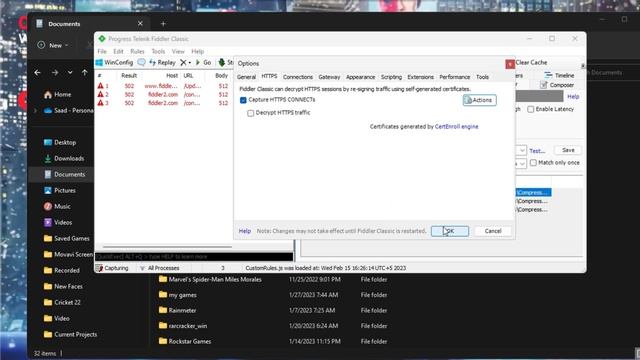
Task: Switch to the General tab in Options
Action: (247, 77)
